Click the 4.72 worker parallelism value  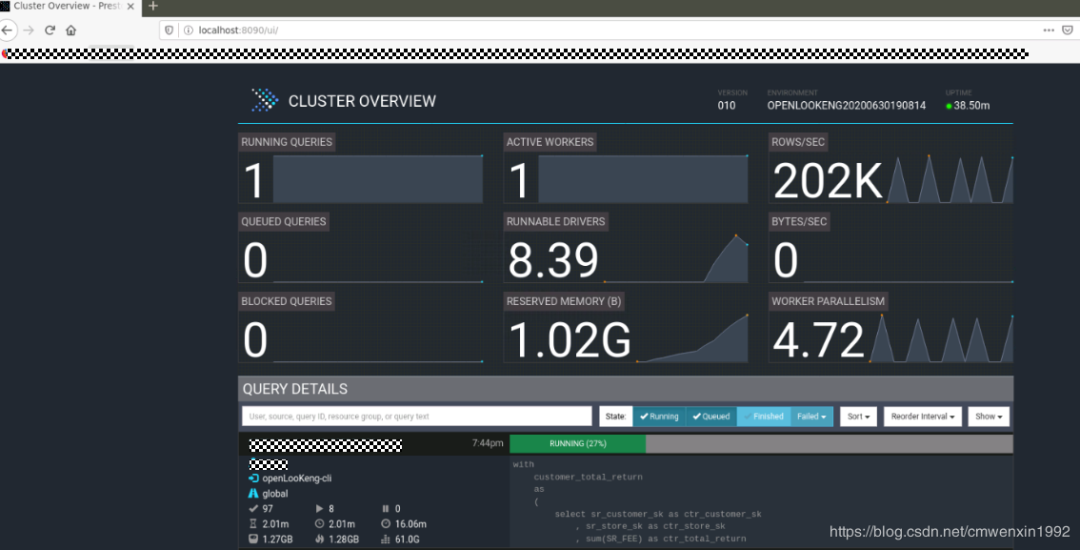click(x=818, y=340)
